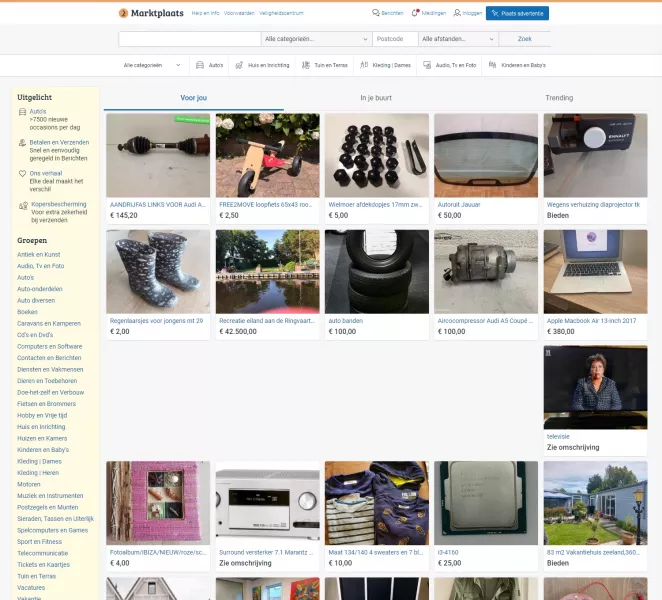Open Kleding | Heren group link
This screenshot has height=600, width=662.
click(38, 473)
